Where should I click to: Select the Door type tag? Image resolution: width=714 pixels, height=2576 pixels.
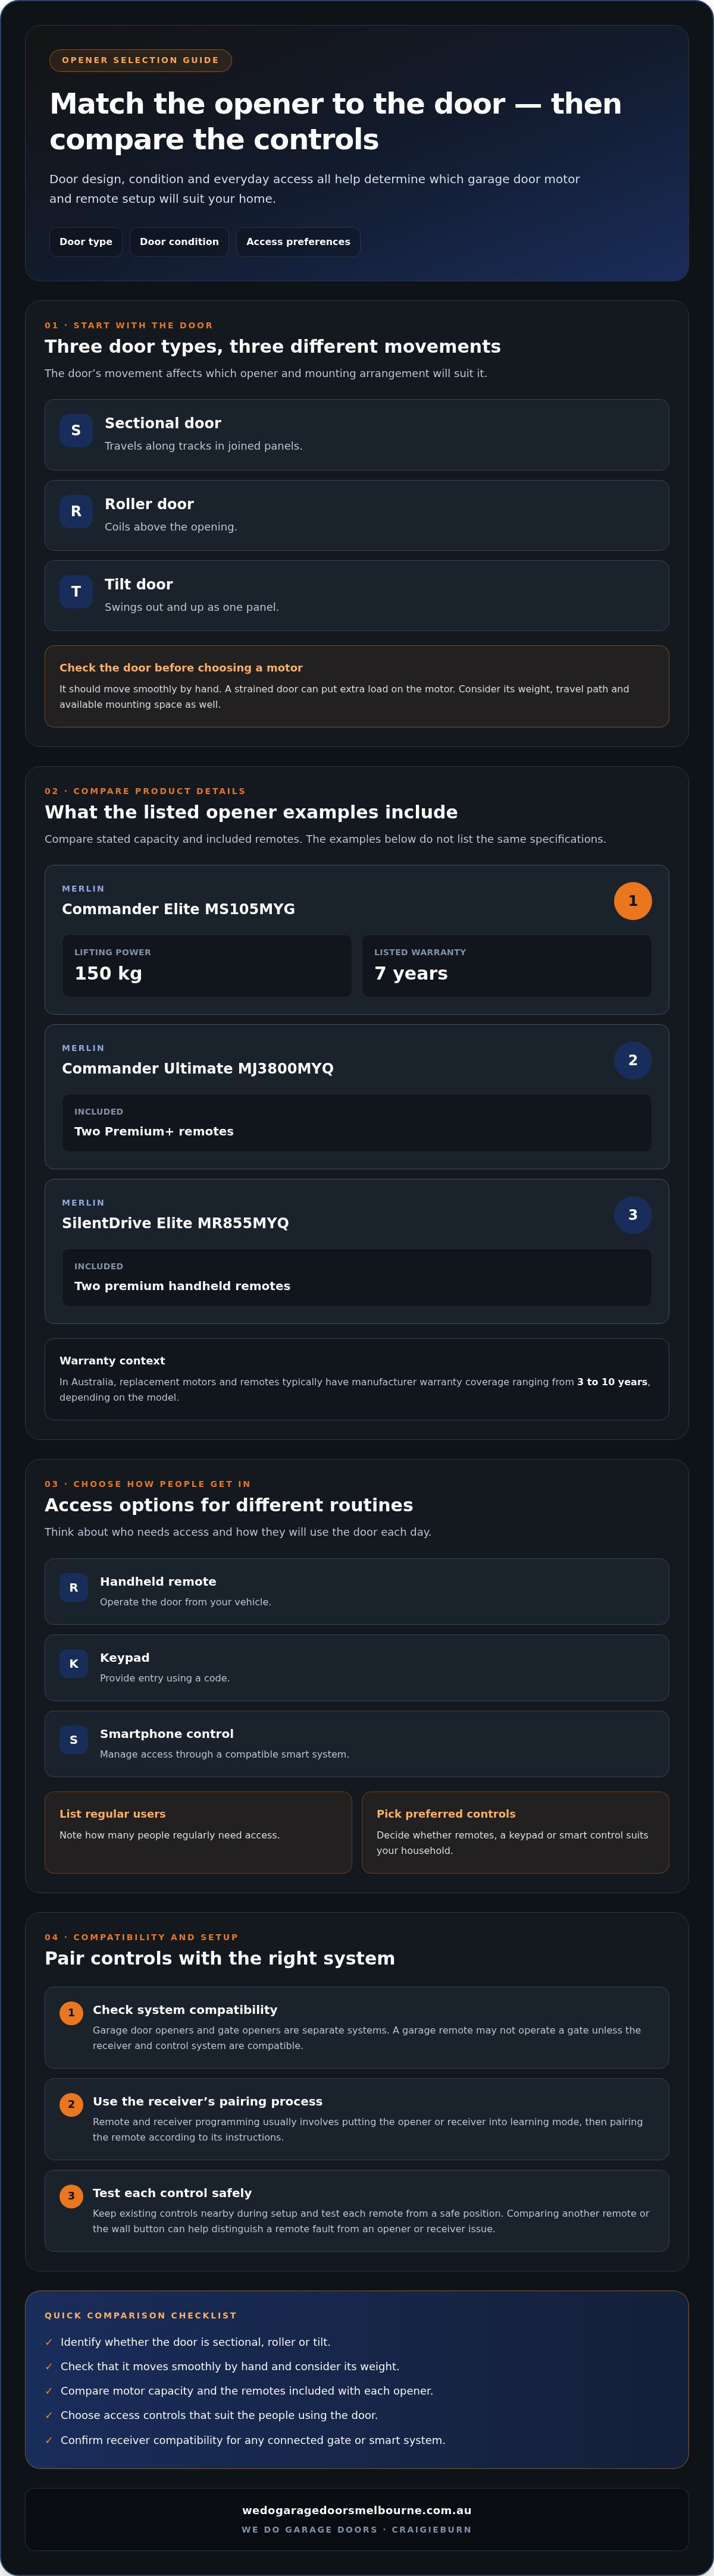tap(86, 242)
